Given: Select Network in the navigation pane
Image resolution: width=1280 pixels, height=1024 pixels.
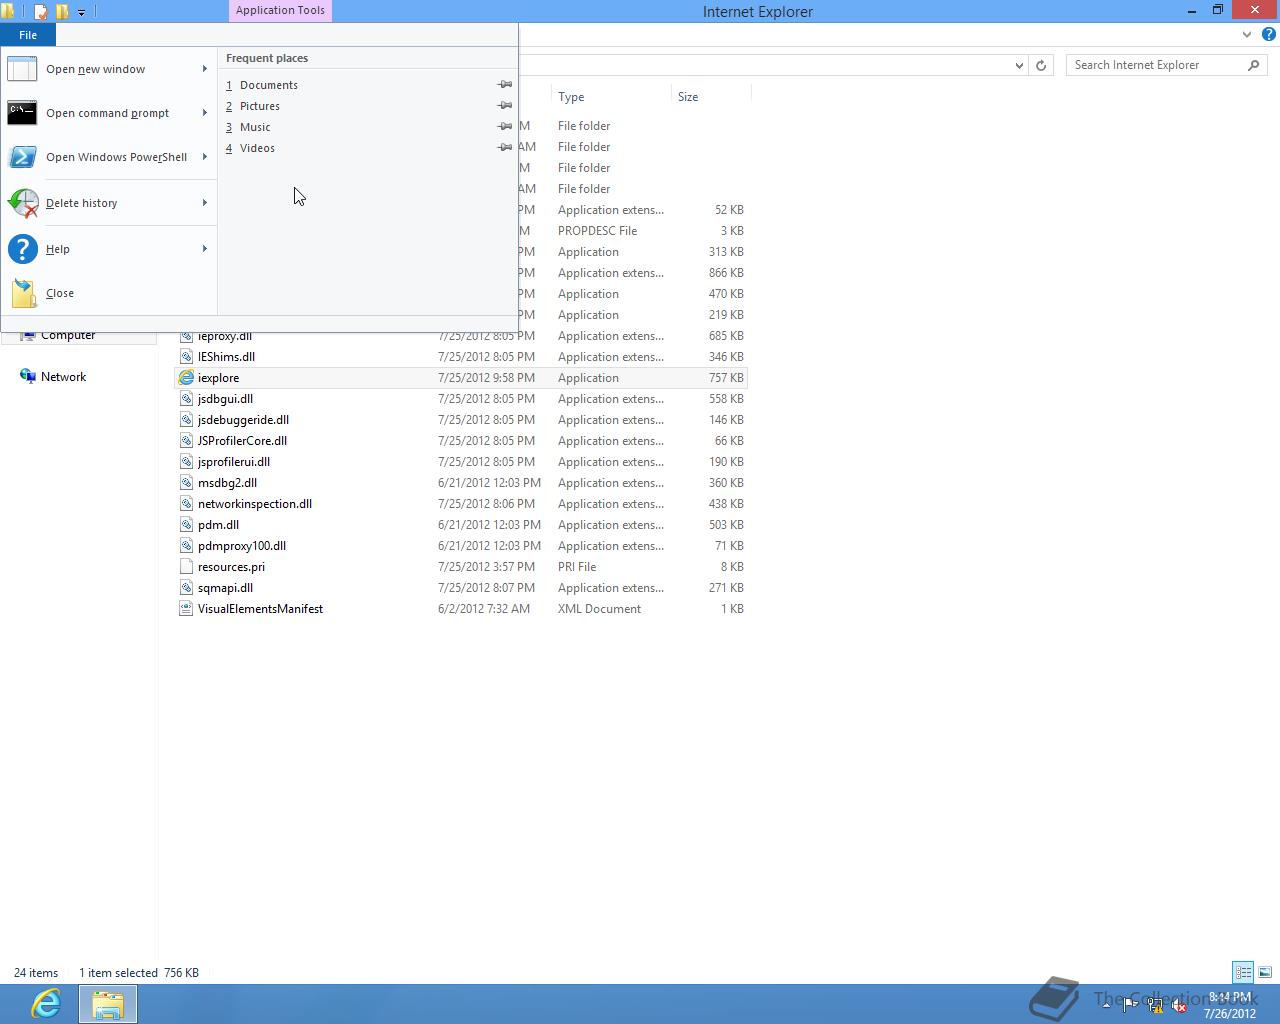Looking at the screenshot, I should tap(63, 377).
